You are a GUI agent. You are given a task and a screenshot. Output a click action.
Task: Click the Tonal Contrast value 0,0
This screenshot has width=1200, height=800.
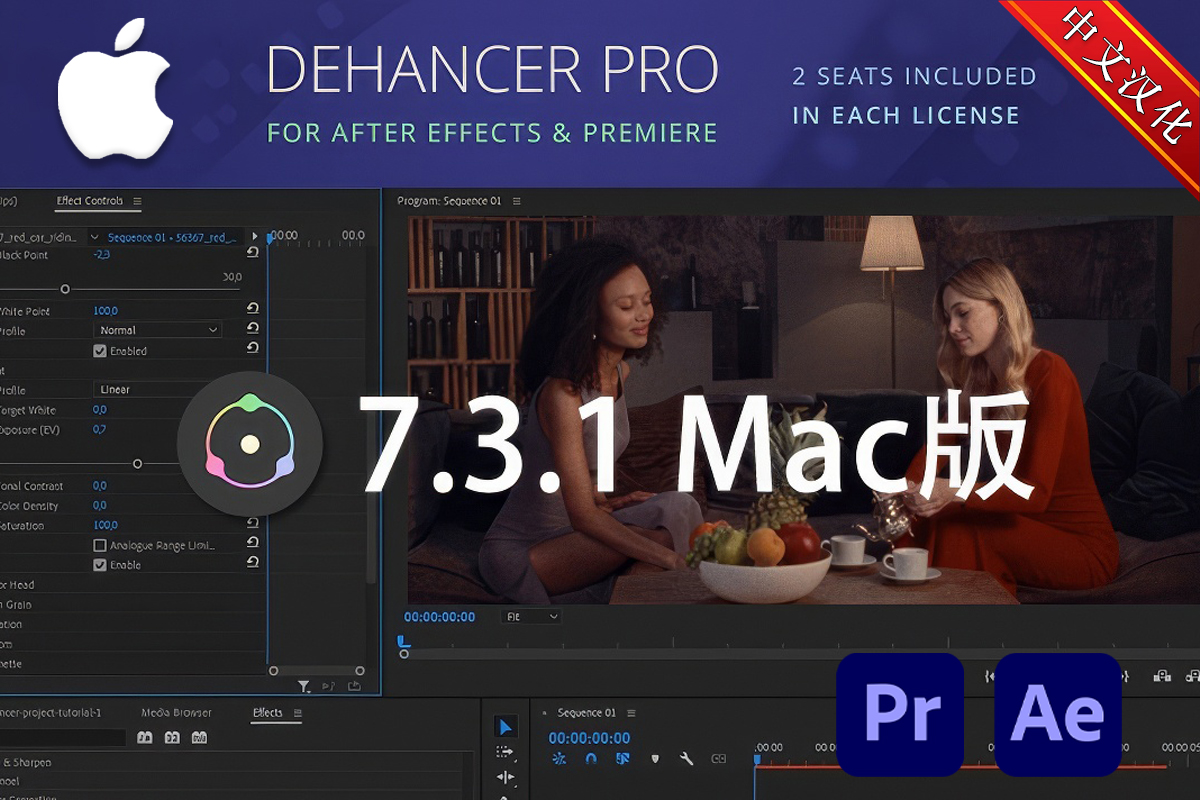click(99, 486)
